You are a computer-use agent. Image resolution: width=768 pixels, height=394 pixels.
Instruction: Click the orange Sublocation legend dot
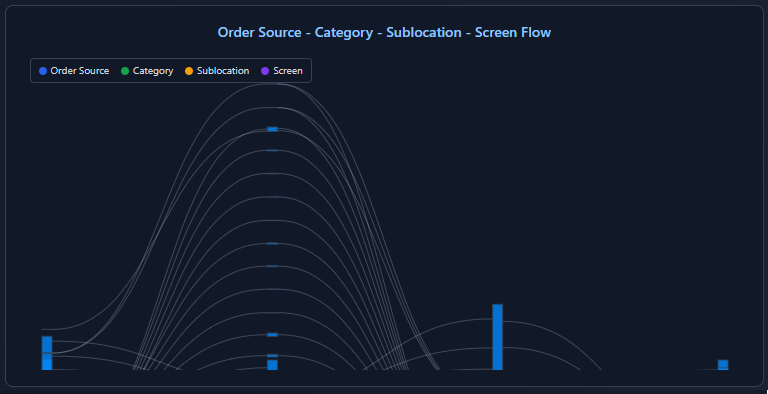pos(189,71)
